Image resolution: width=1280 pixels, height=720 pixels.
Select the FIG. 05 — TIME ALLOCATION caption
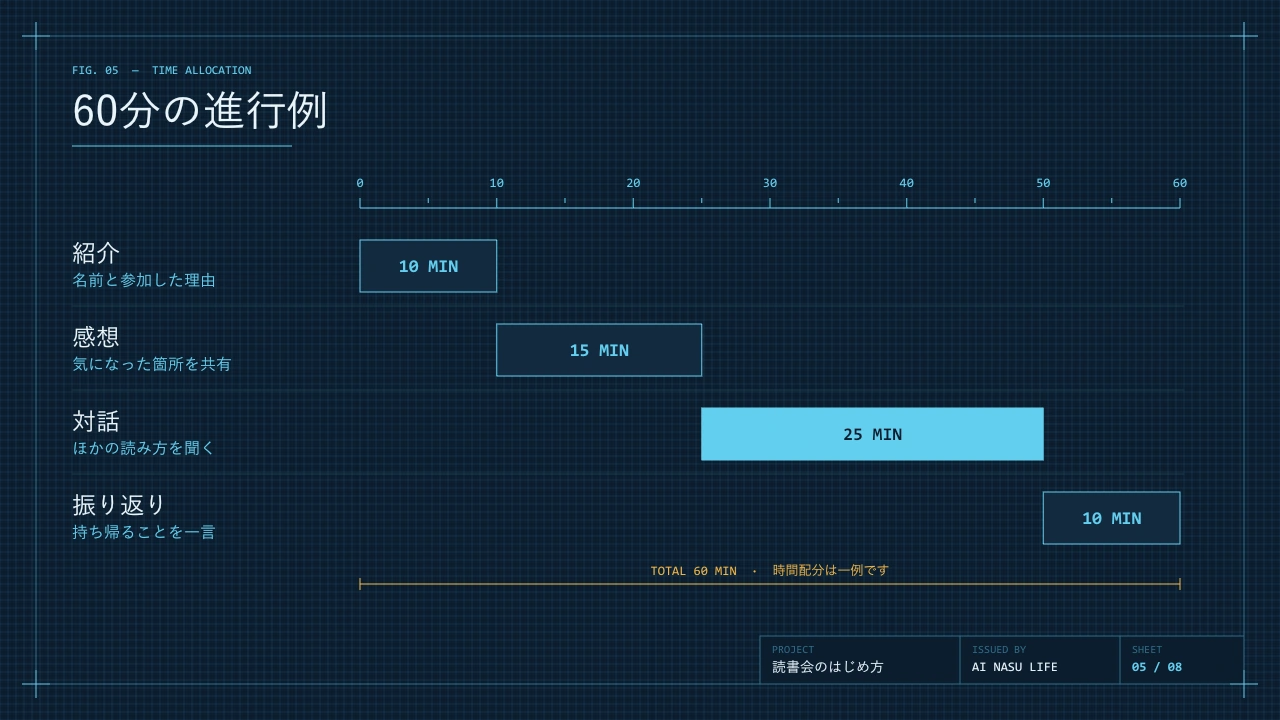[162, 70]
